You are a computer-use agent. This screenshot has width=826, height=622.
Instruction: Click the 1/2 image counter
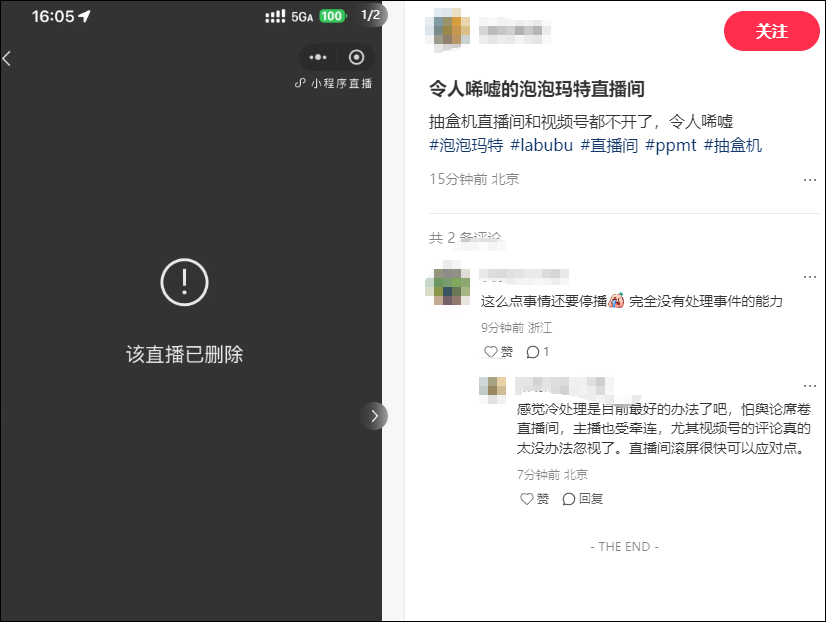[x=370, y=15]
